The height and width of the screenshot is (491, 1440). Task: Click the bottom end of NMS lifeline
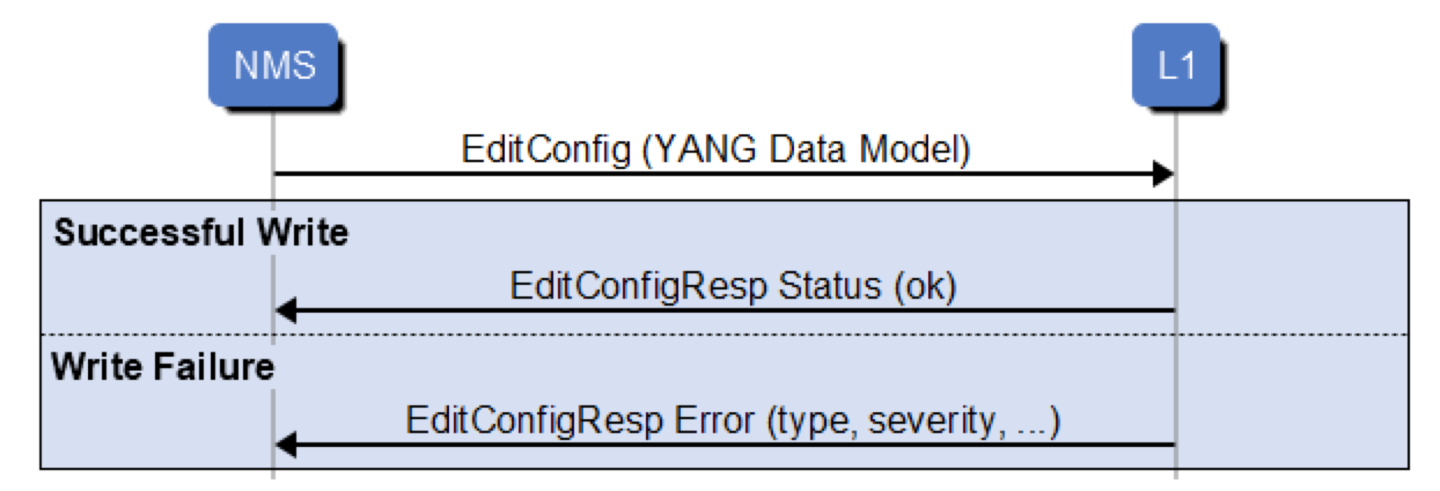tap(273, 476)
